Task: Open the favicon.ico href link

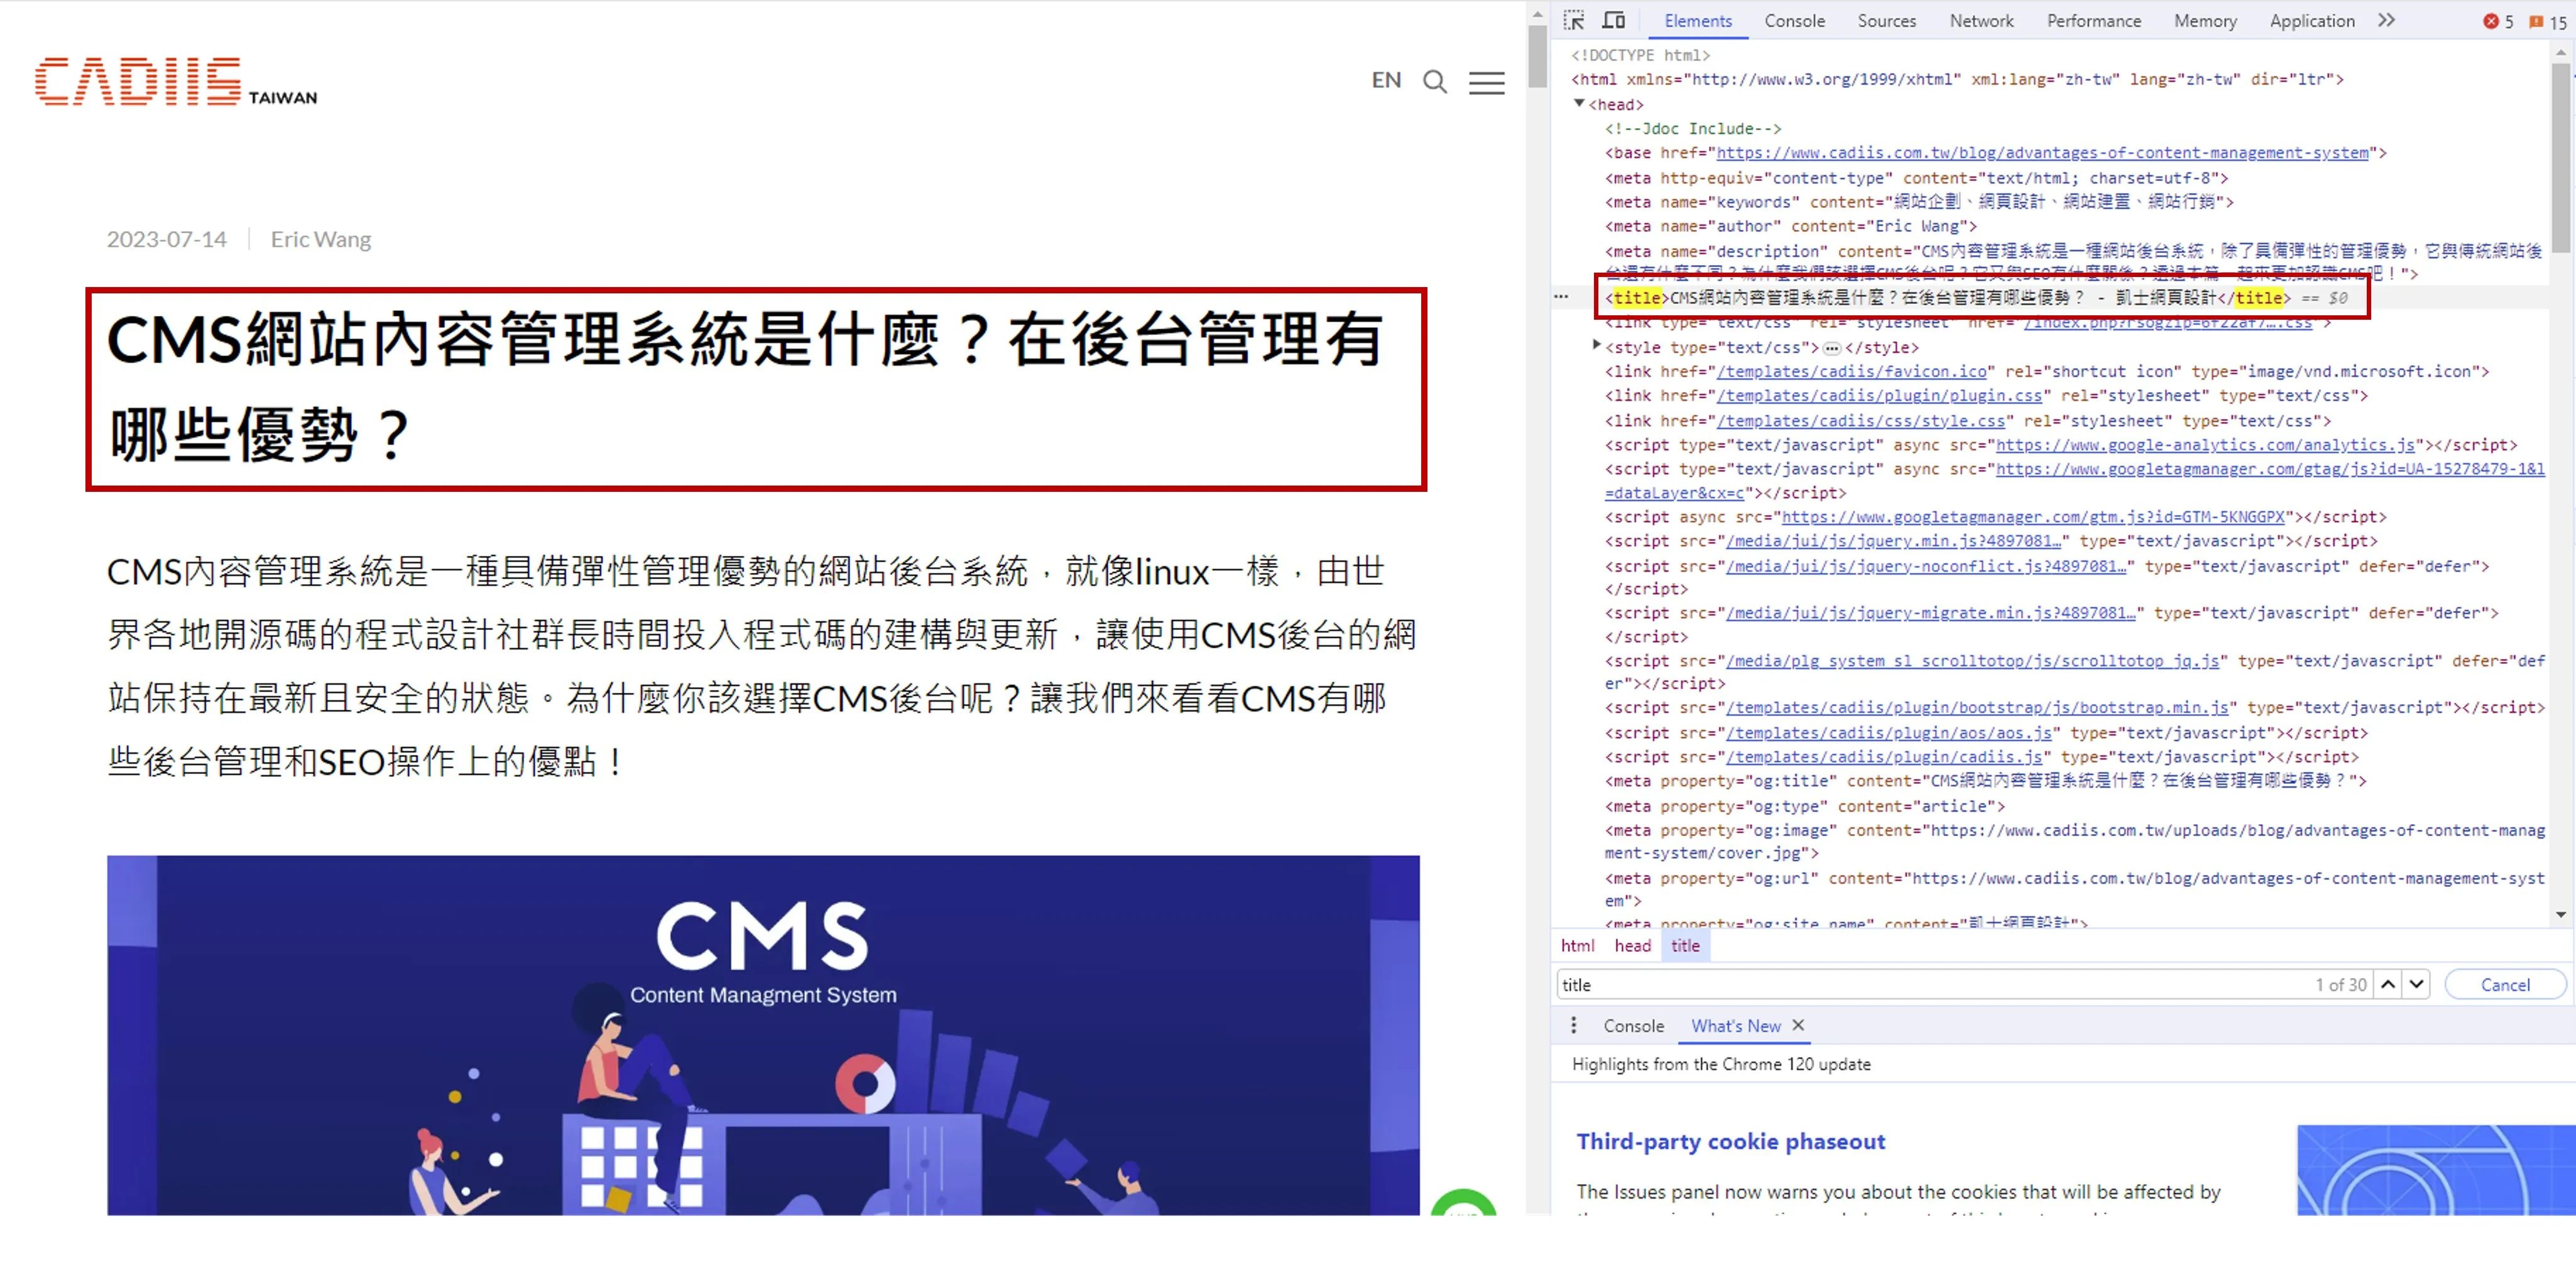Action: pyautogui.click(x=1851, y=371)
